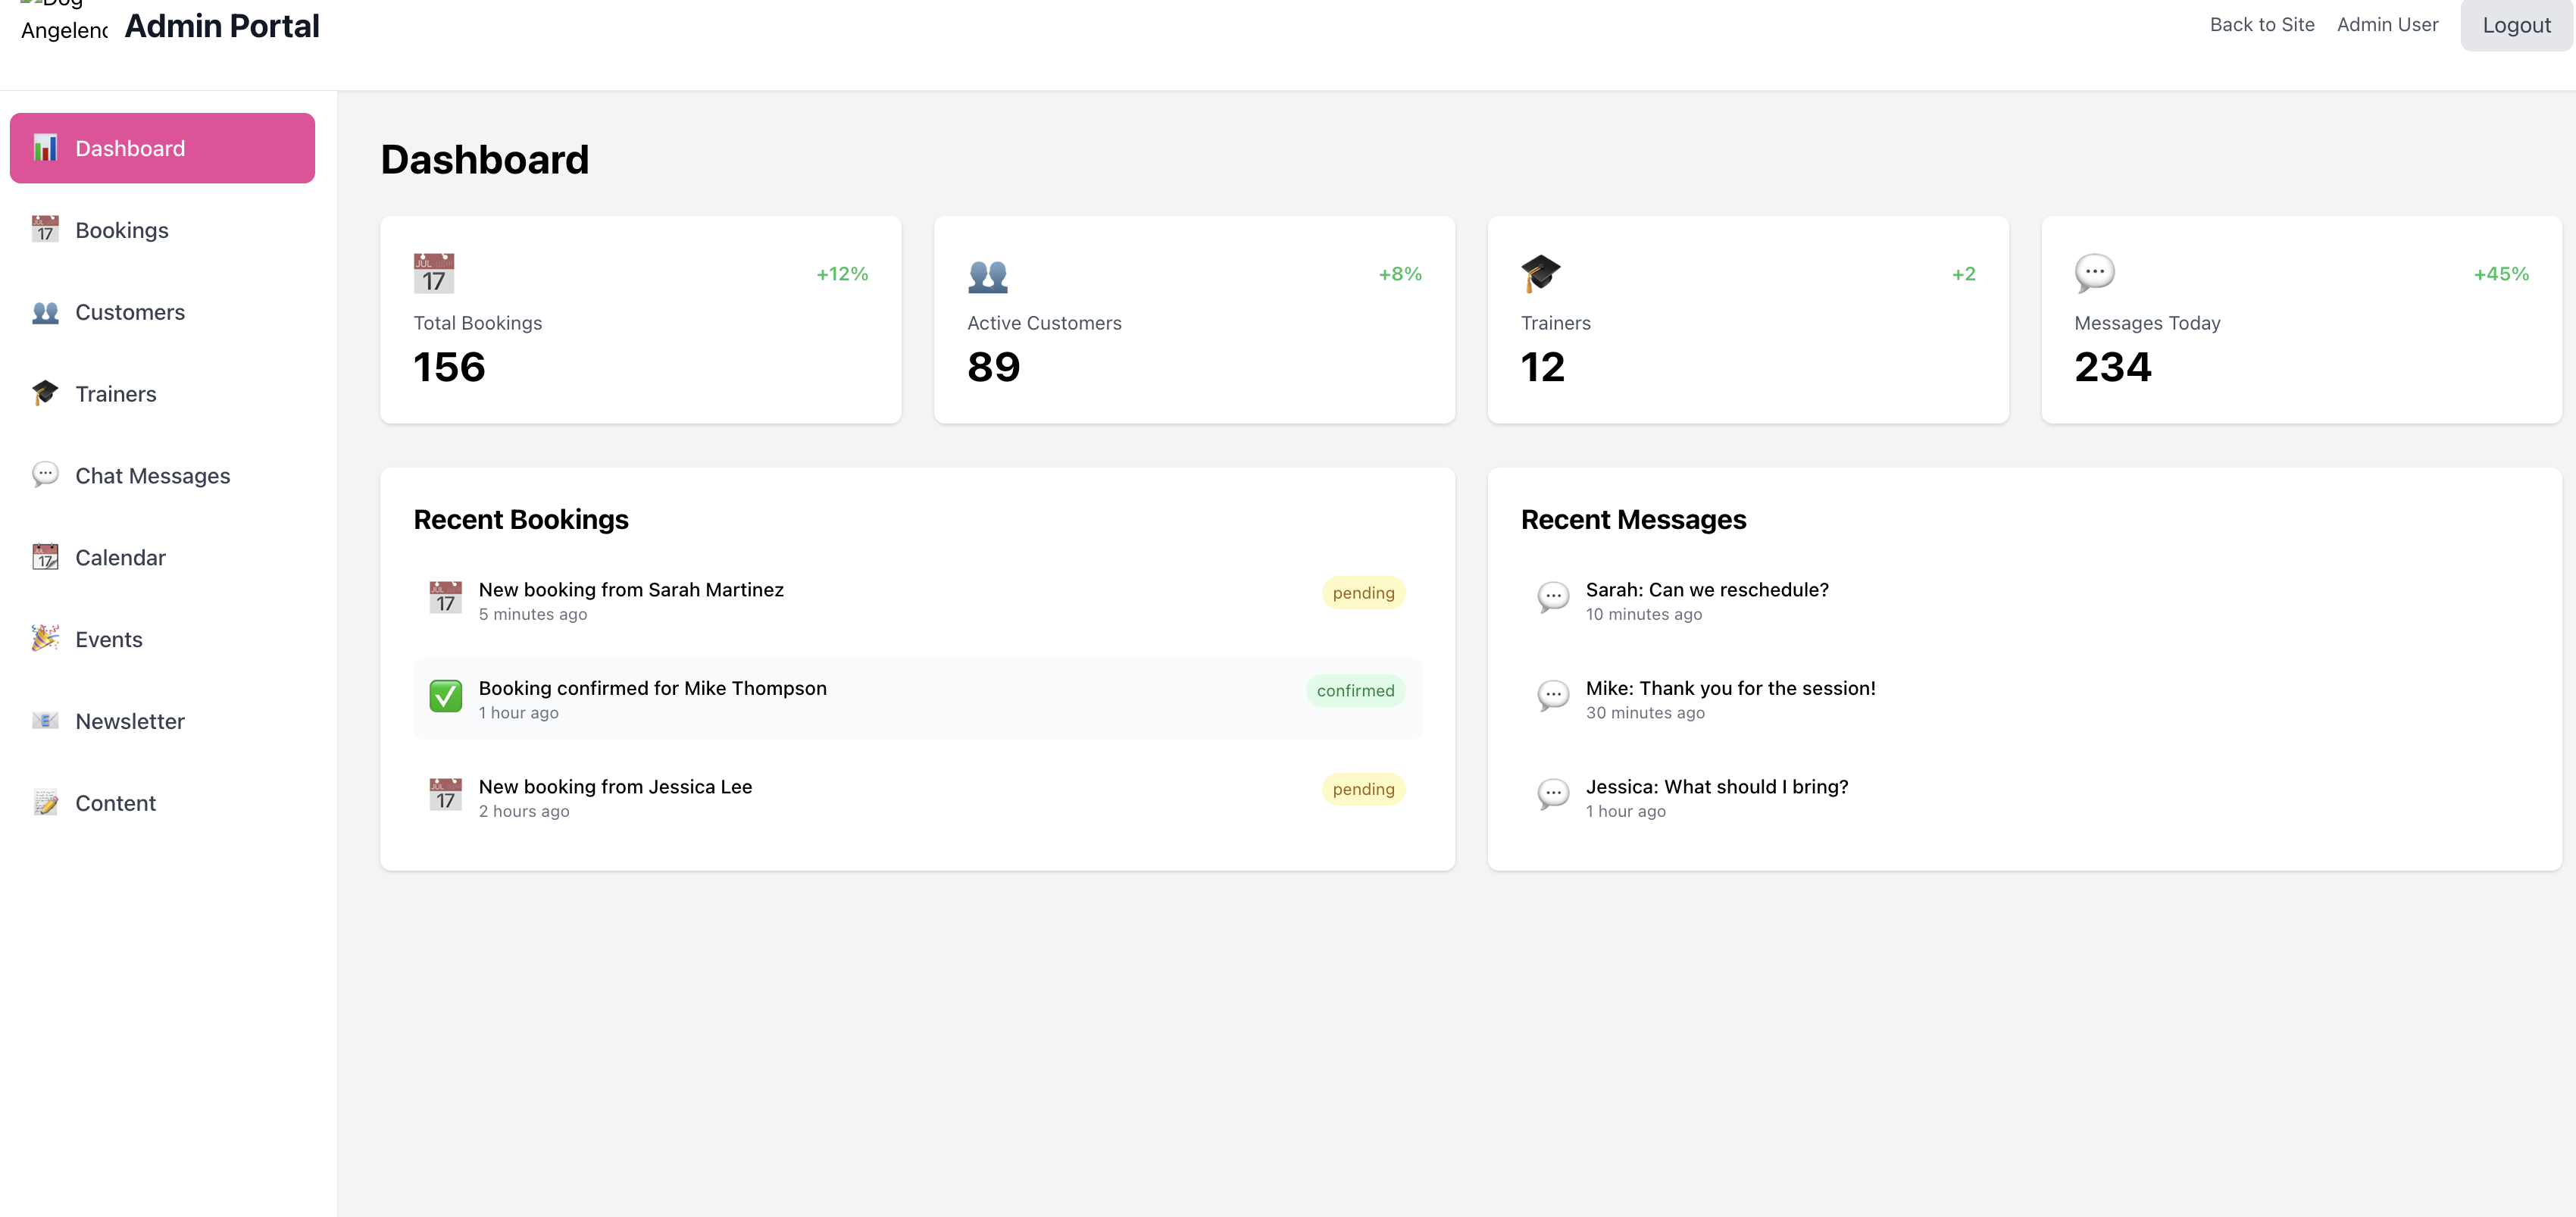This screenshot has height=1217, width=2576.
Task: Click green checkmark icon beside Mike Thompson booking
Action: point(445,696)
